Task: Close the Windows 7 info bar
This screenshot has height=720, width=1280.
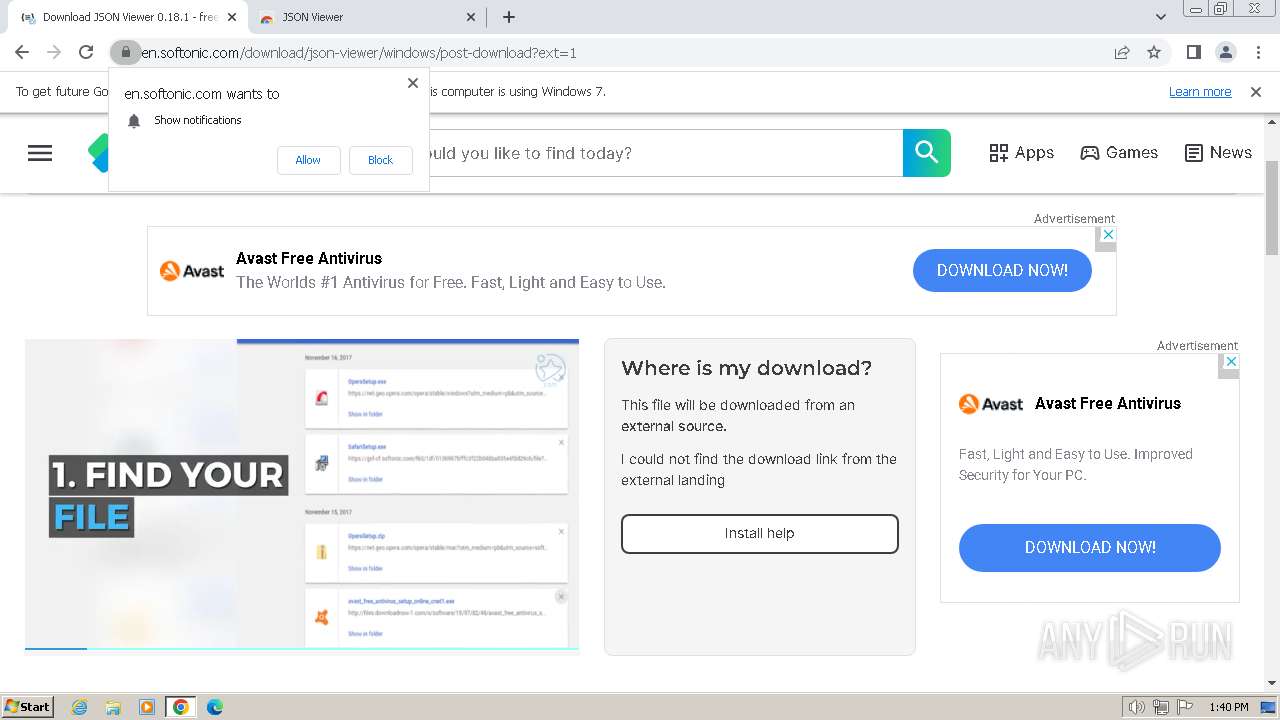Action: [x=1256, y=92]
